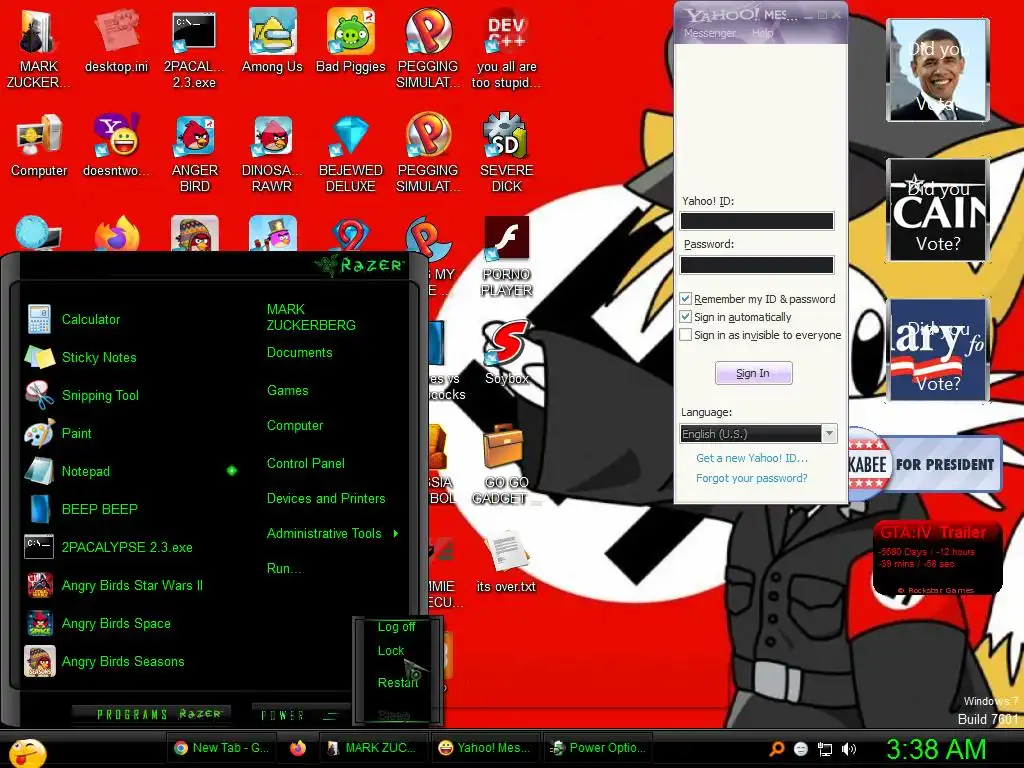Run 2PACALYPSE 2.3.exe in start menu
The width and height of the screenshot is (1024, 768).
(110, 547)
